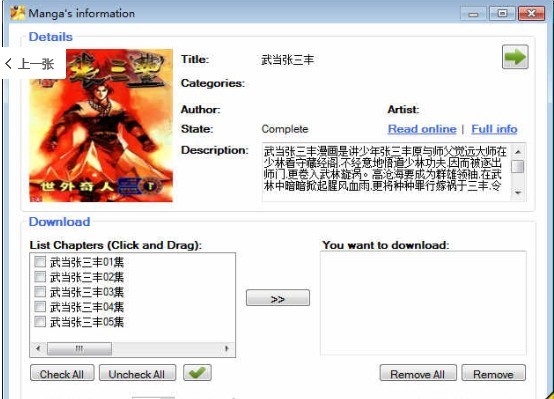Click the green arrow next button
The image size is (554, 399).
click(515, 57)
